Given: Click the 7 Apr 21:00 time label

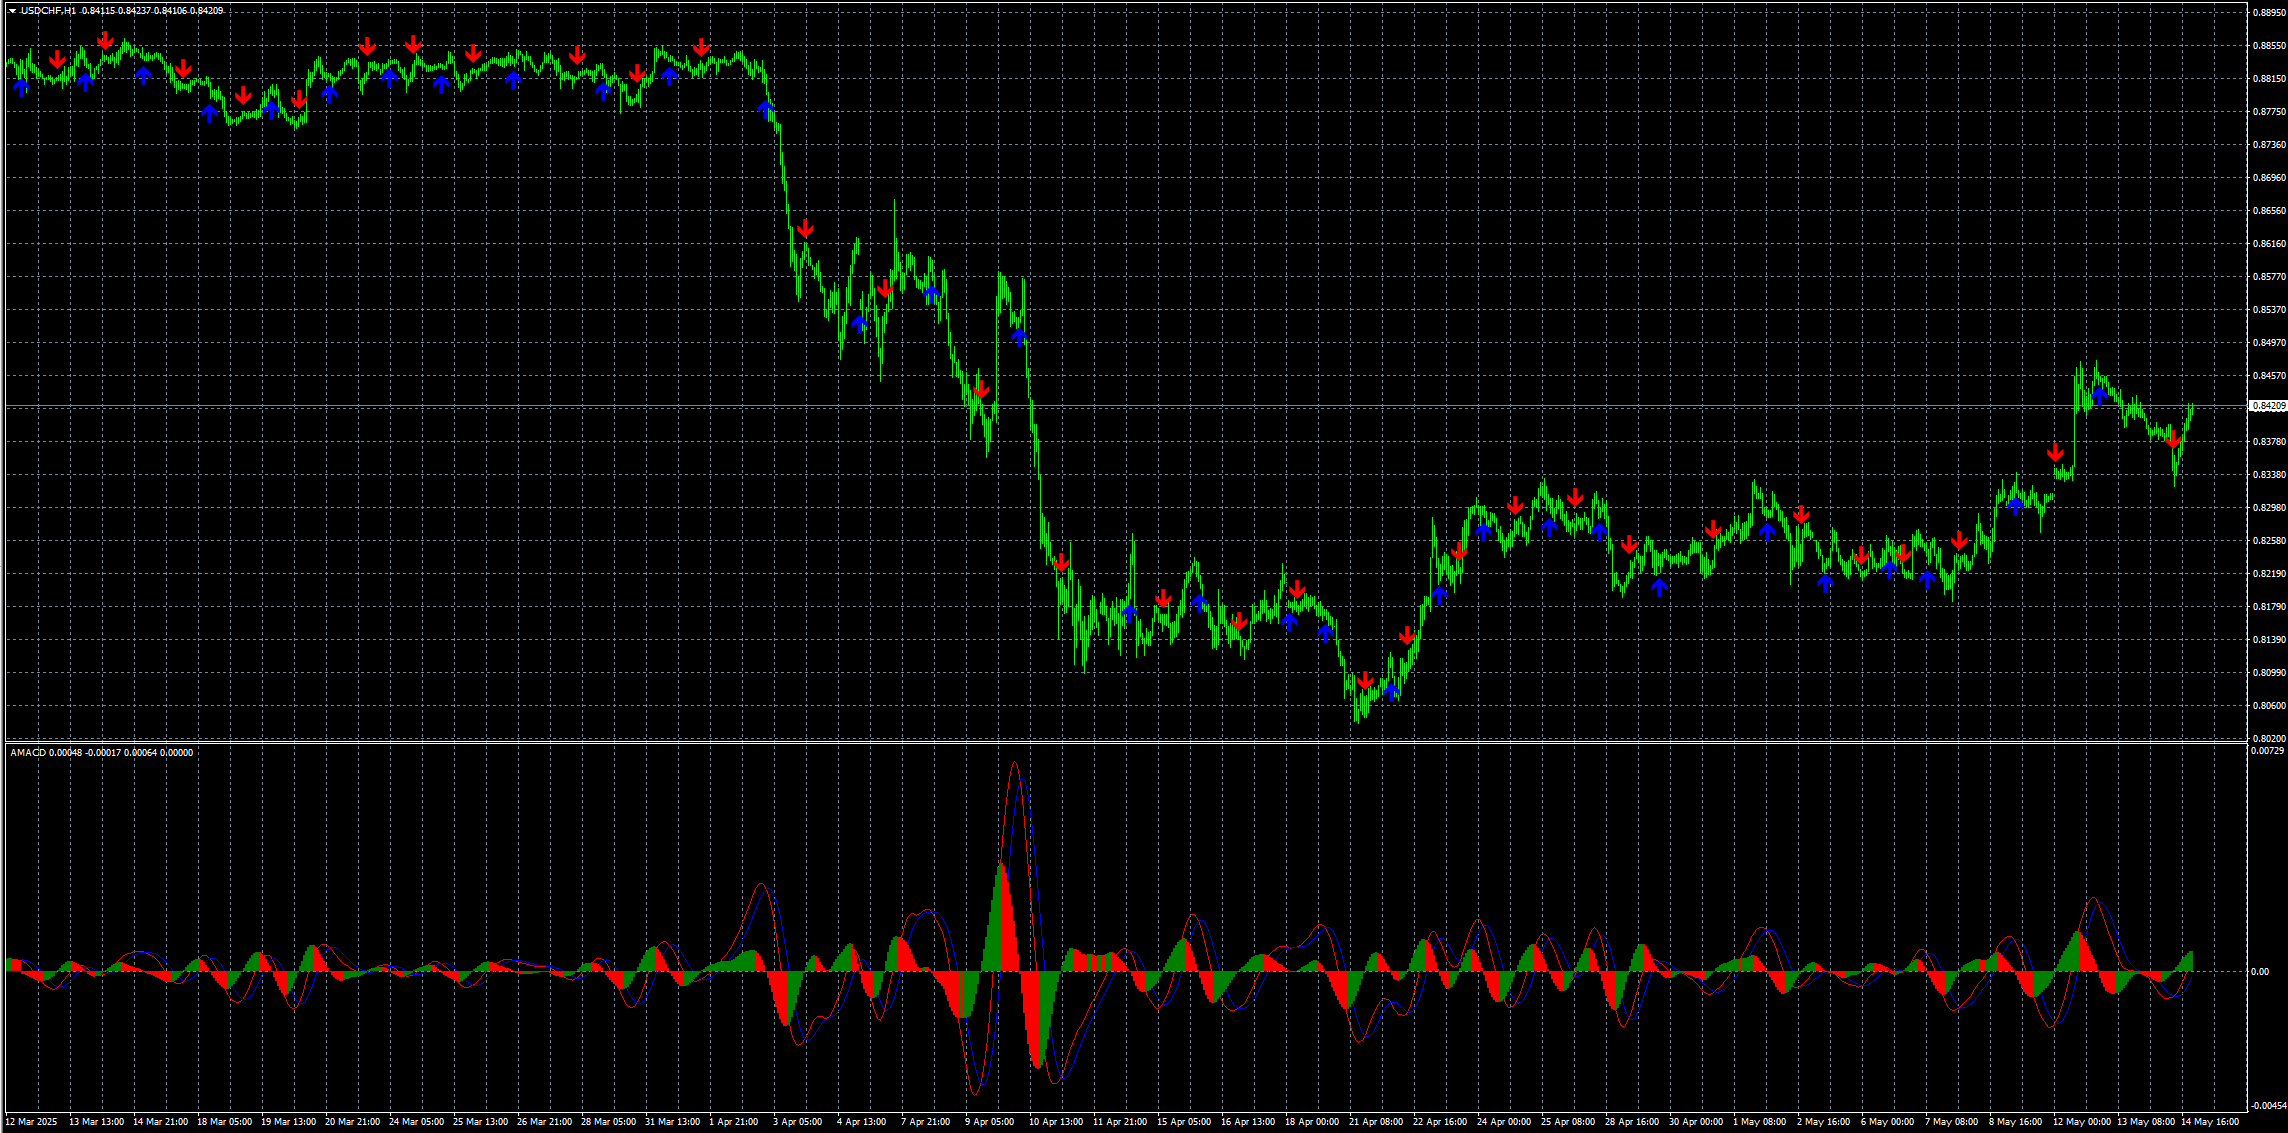Looking at the screenshot, I should [926, 1121].
